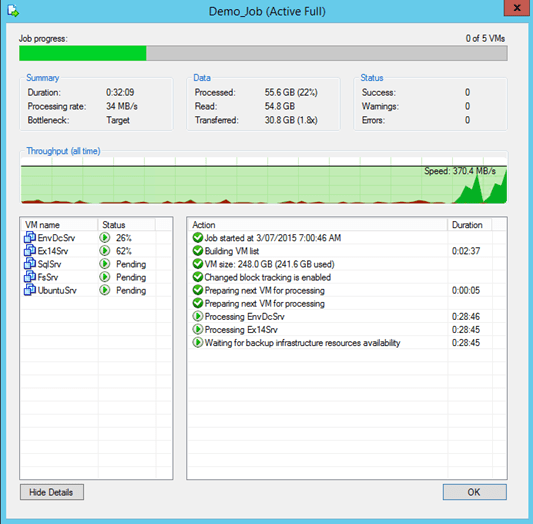Sort by the Status column header
The width and height of the screenshot is (533, 524).
[x=127, y=225]
